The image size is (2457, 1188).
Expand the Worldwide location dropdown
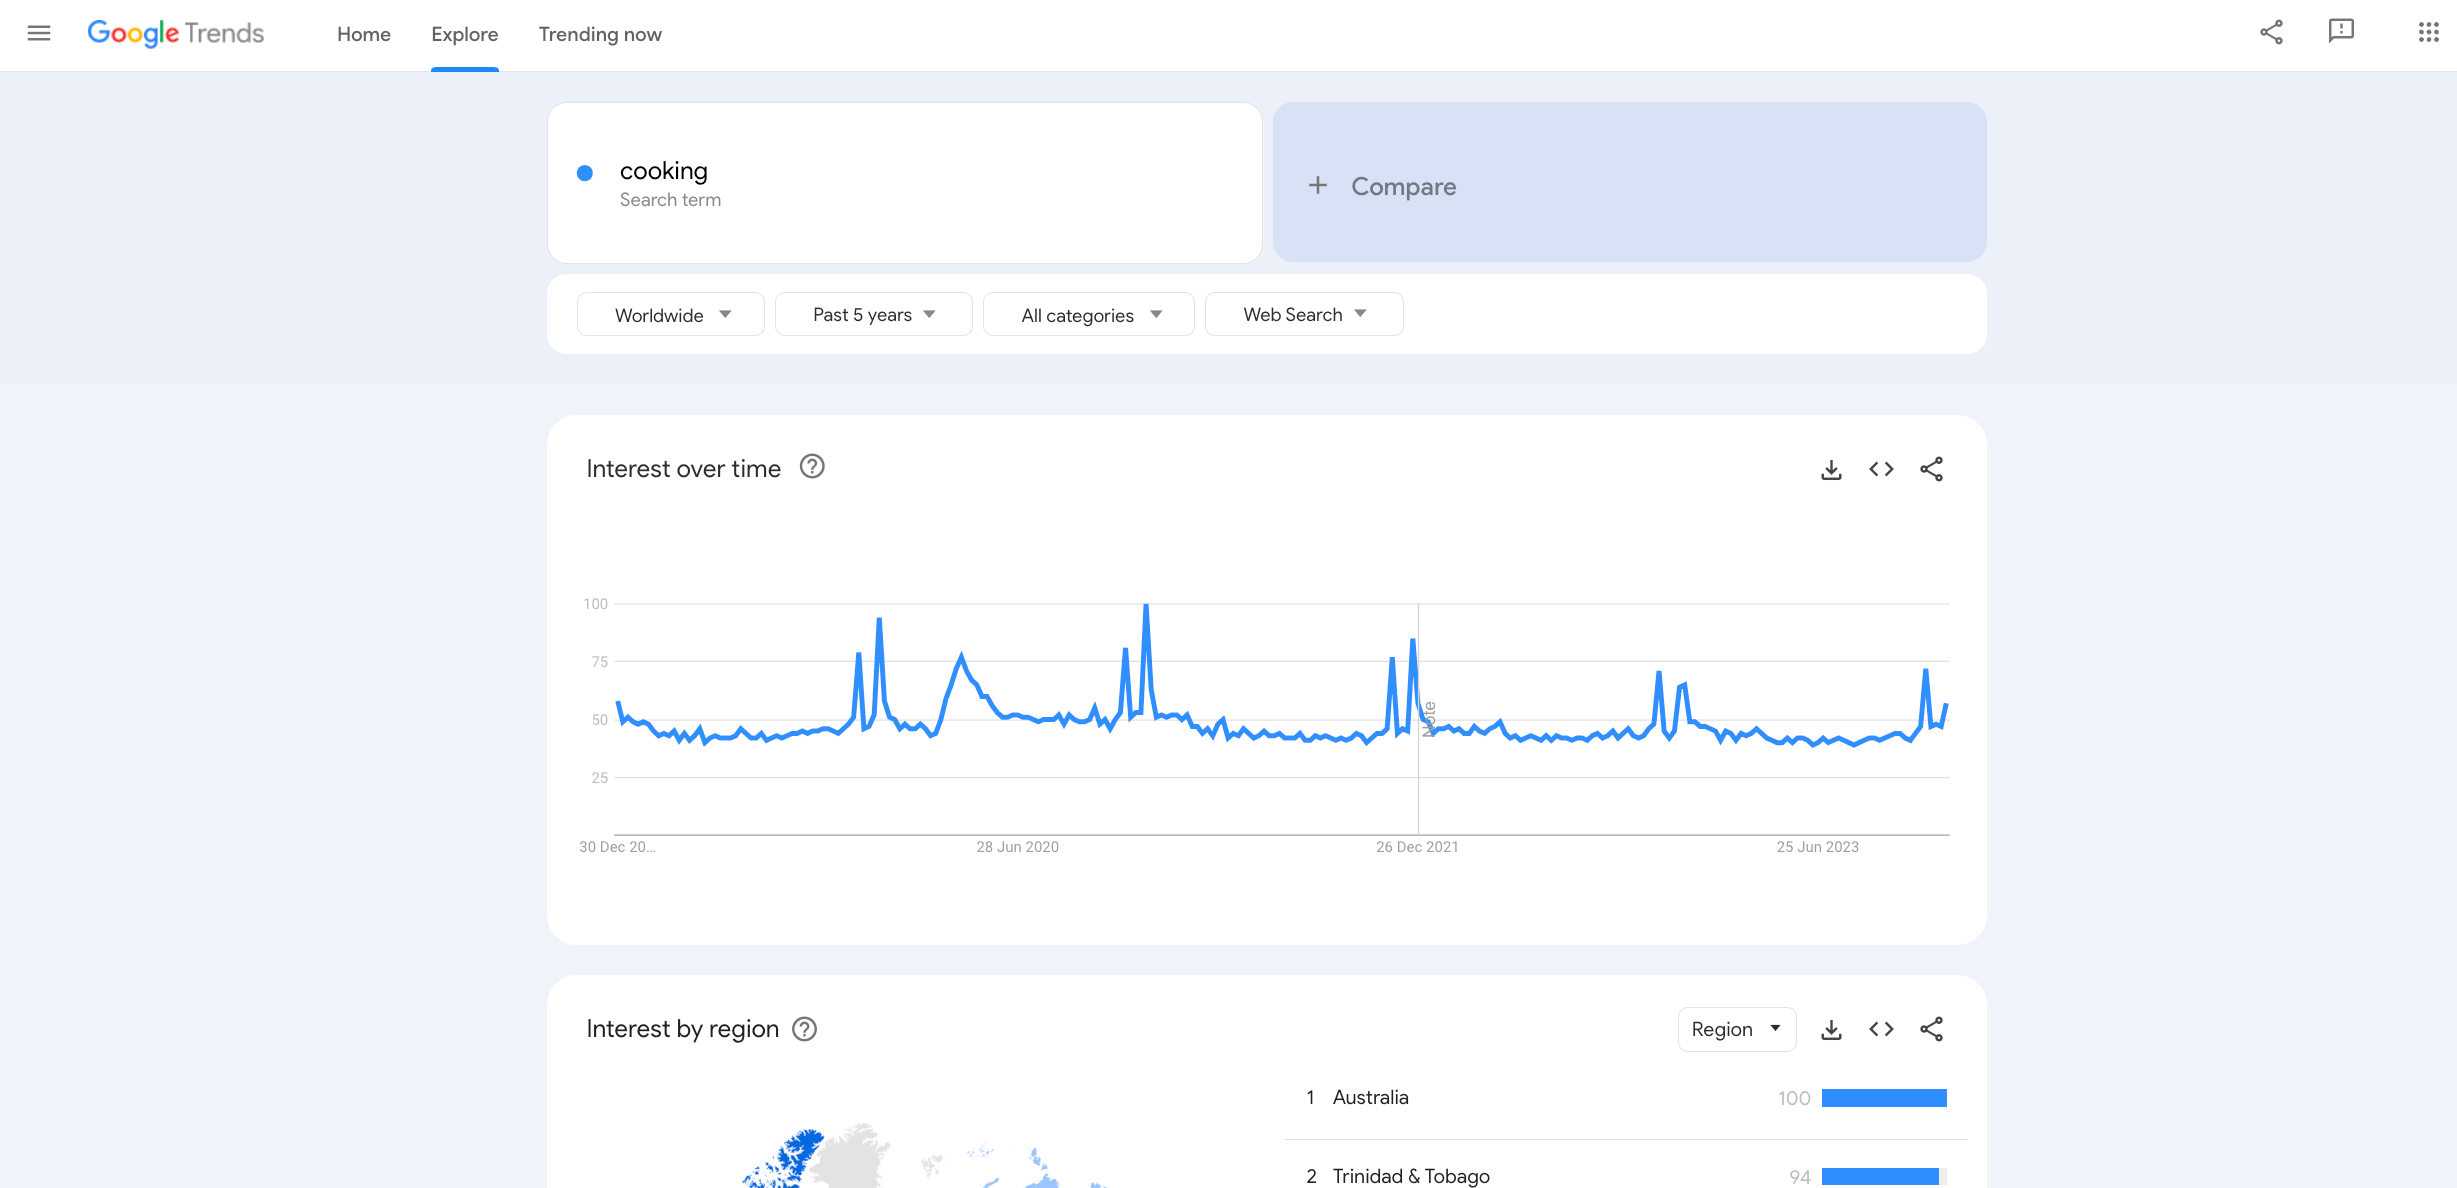tap(671, 315)
